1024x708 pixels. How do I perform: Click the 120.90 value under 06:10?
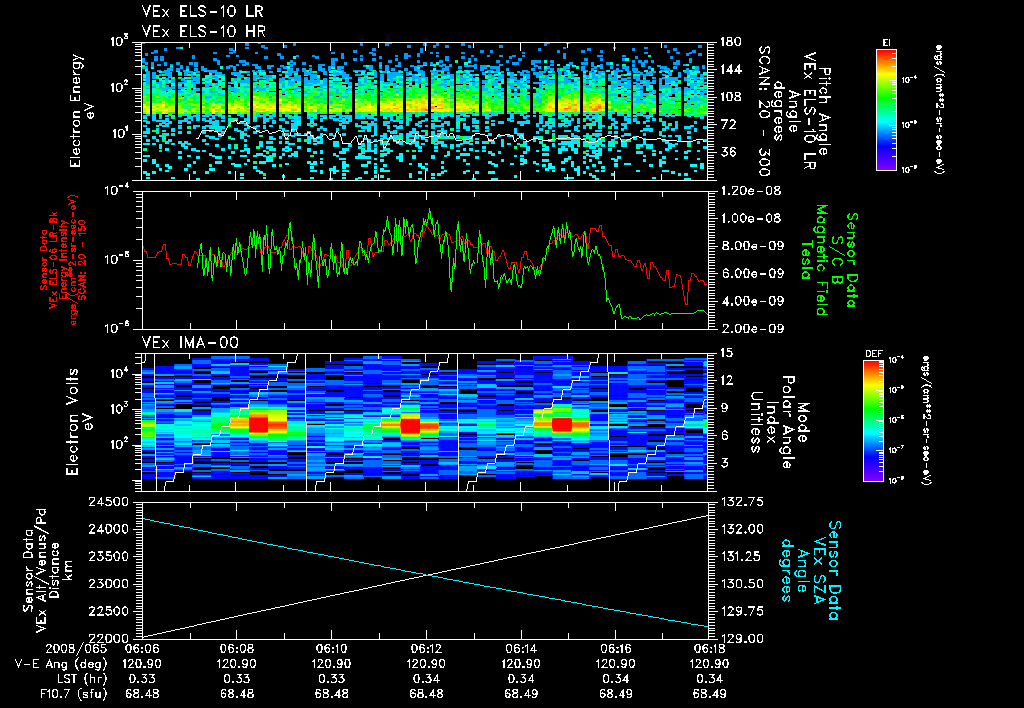331,664
